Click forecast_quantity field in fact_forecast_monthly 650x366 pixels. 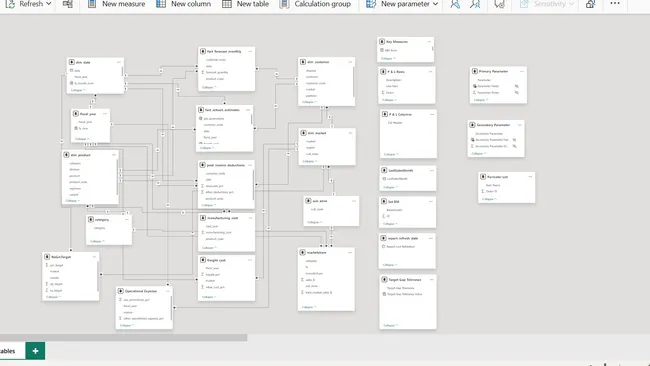click(x=217, y=72)
